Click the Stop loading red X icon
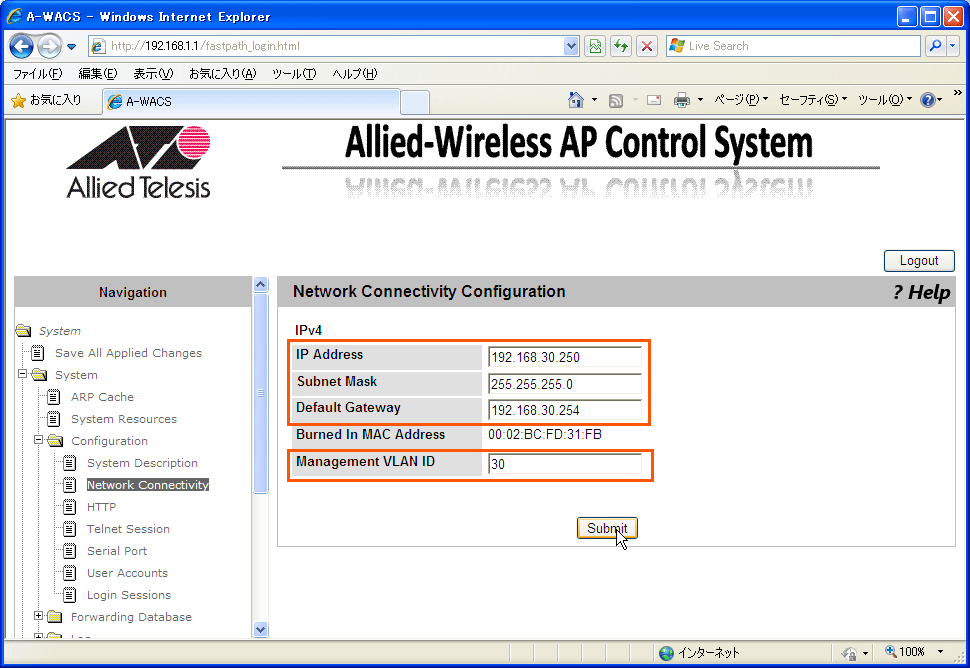Viewport: 970px width, 668px height. click(647, 46)
